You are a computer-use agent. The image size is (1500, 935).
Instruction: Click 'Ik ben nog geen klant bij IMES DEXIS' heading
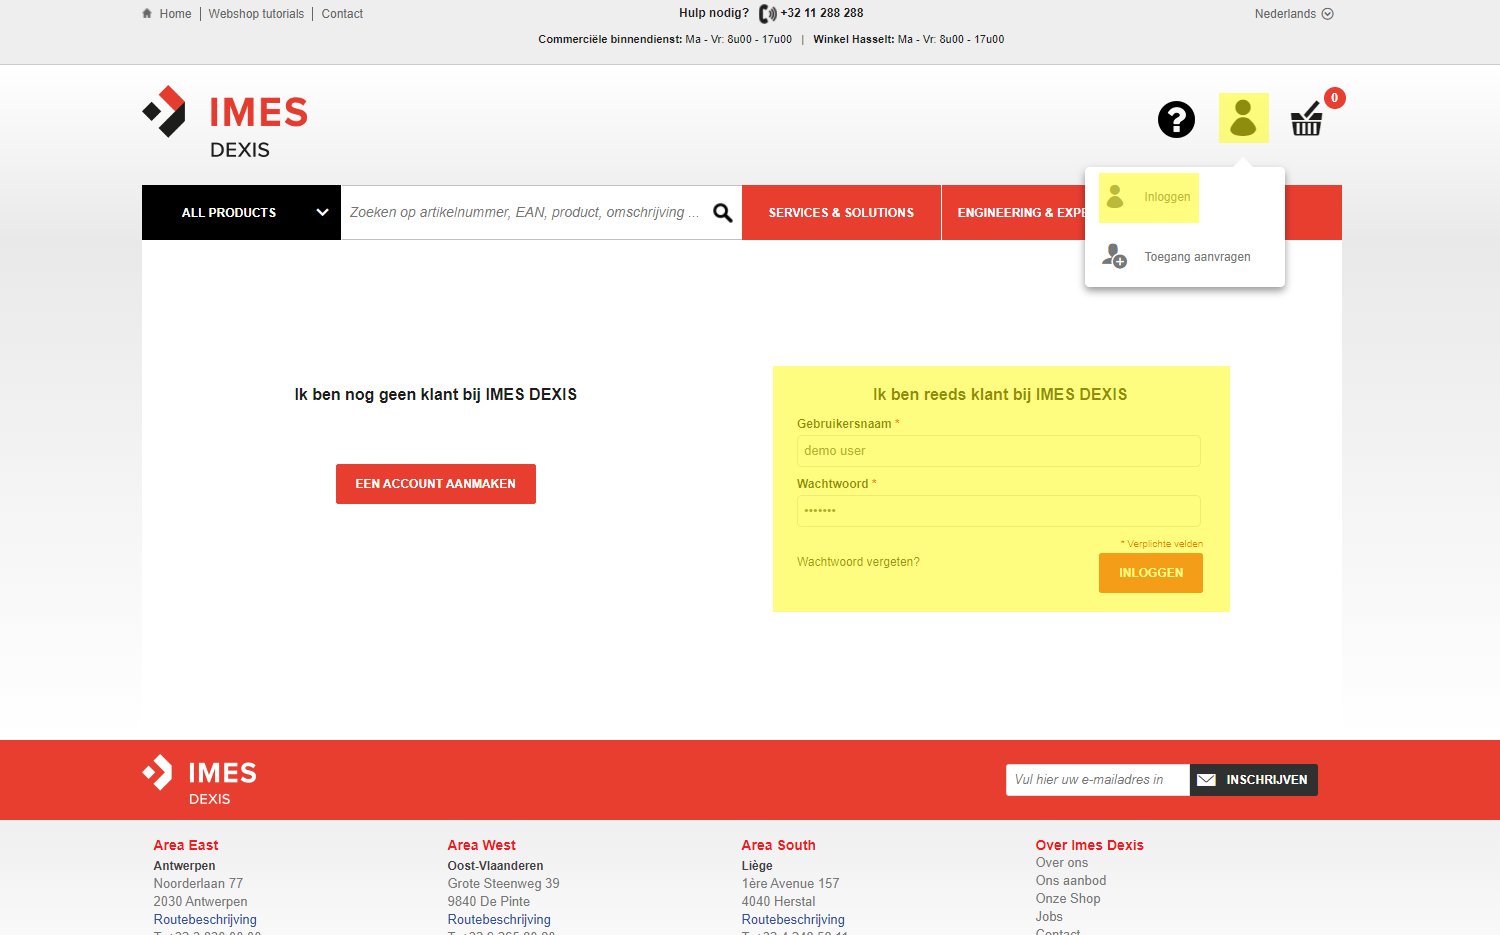[x=436, y=394]
